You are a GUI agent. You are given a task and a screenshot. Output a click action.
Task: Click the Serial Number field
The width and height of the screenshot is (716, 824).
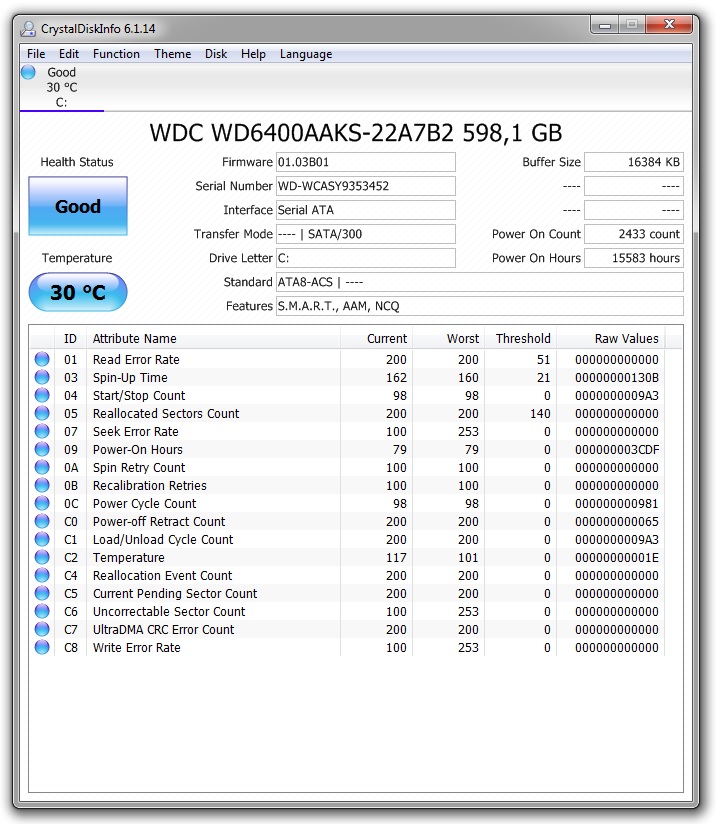click(x=366, y=186)
